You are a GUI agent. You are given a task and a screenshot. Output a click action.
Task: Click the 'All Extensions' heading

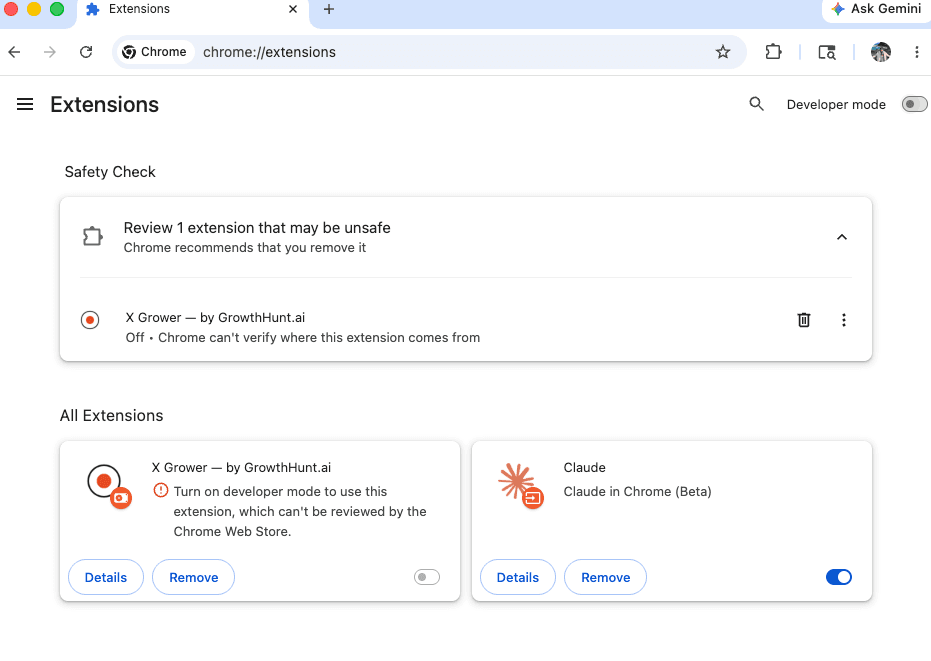(112, 416)
